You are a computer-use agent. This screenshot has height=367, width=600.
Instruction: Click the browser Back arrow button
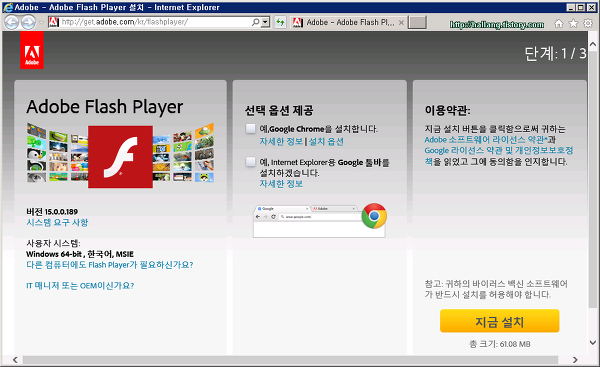pyautogui.click(x=11, y=22)
